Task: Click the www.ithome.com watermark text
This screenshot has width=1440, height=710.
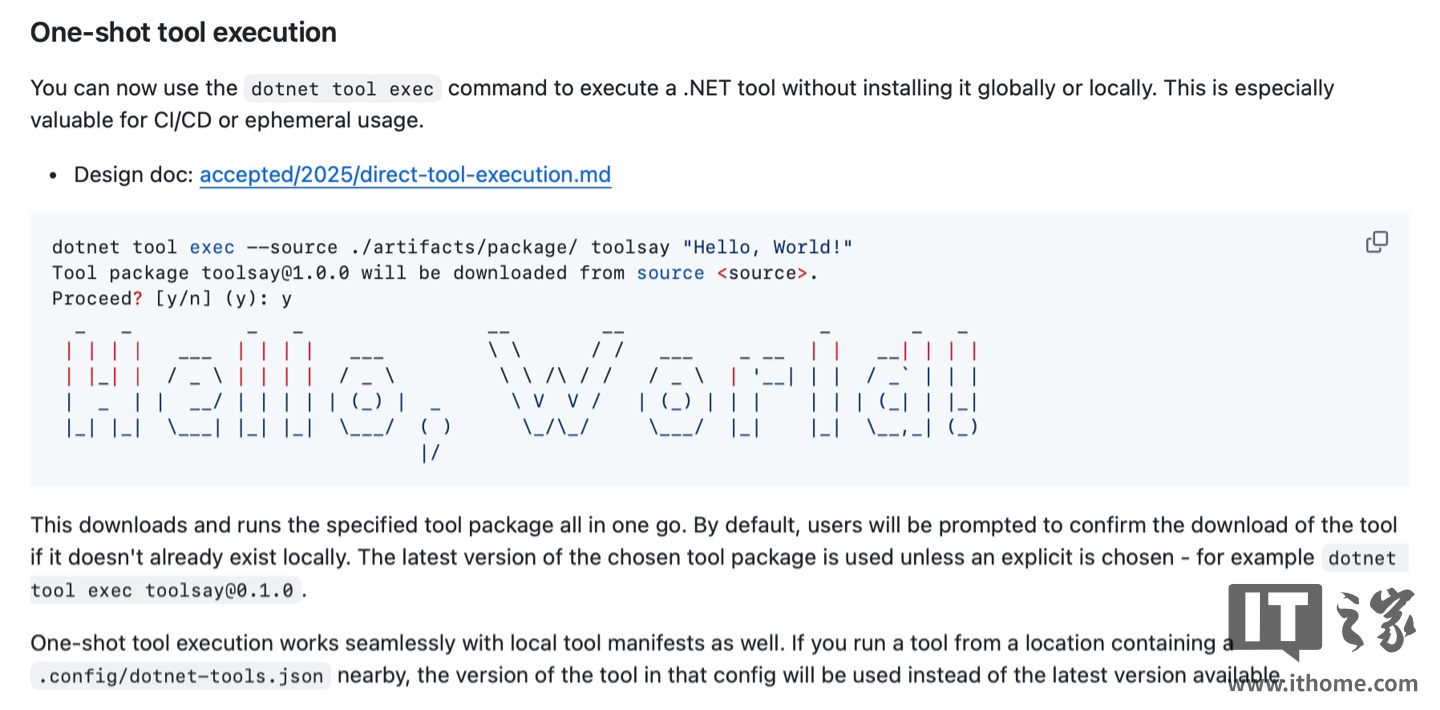Action: click(1323, 684)
